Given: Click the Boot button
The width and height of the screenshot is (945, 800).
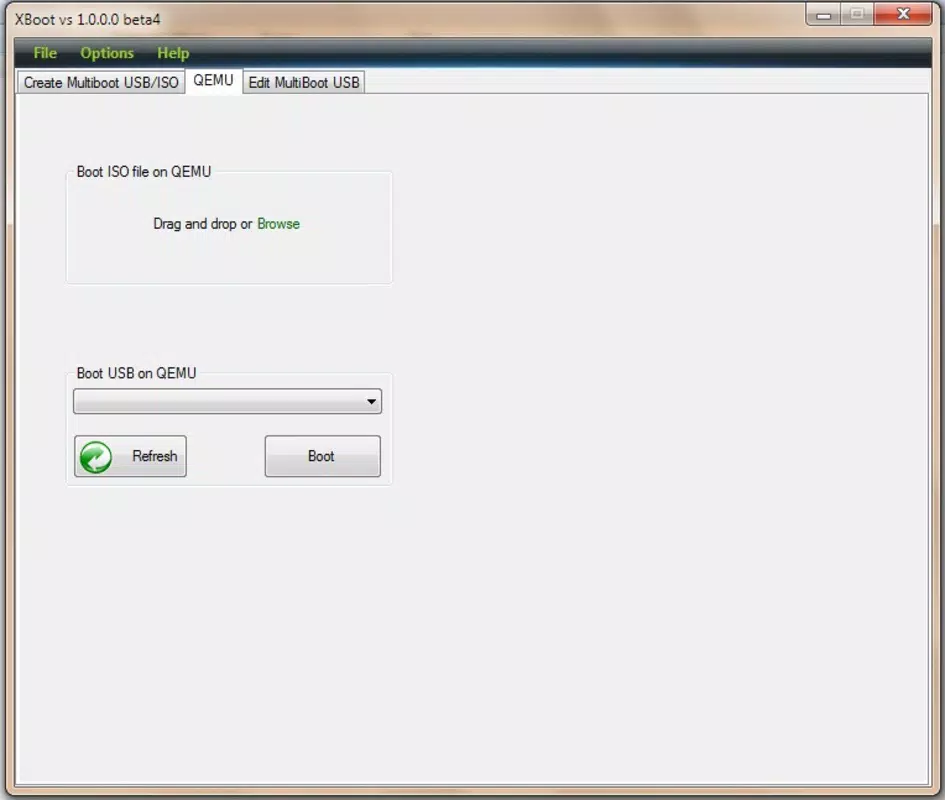Looking at the screenshot, I should coord(322,456).
